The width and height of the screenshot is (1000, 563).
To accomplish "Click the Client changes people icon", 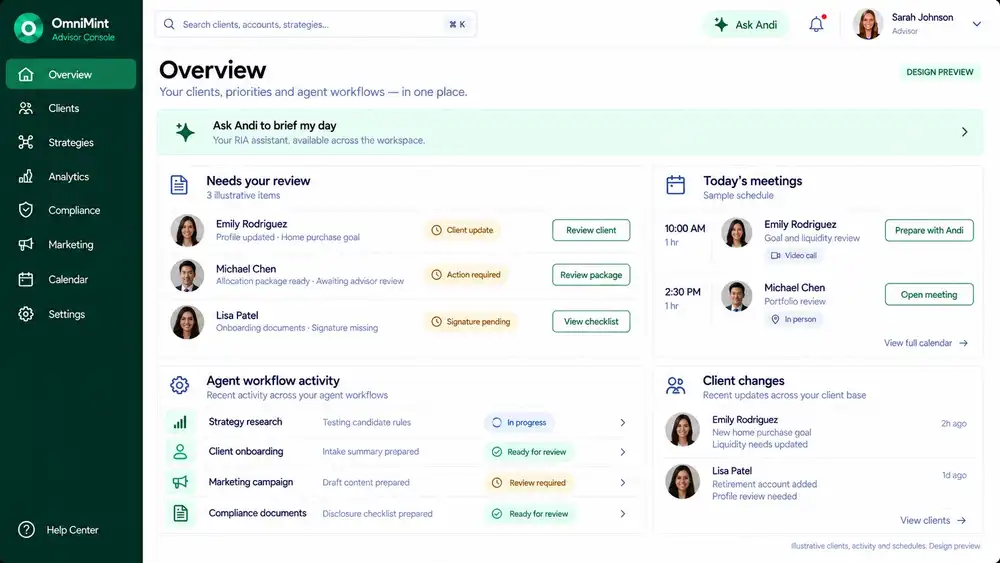I will click(x=675, y=385).
